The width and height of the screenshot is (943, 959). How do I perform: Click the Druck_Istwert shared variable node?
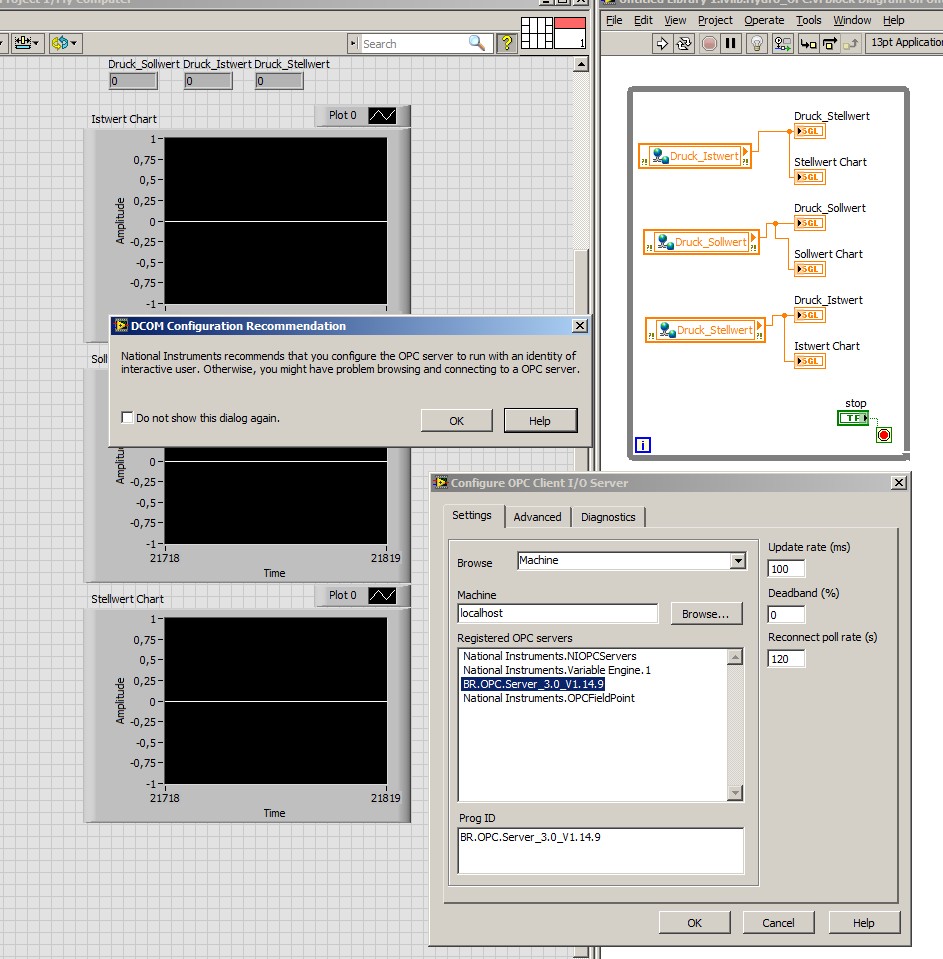click(x=695, y=156)
